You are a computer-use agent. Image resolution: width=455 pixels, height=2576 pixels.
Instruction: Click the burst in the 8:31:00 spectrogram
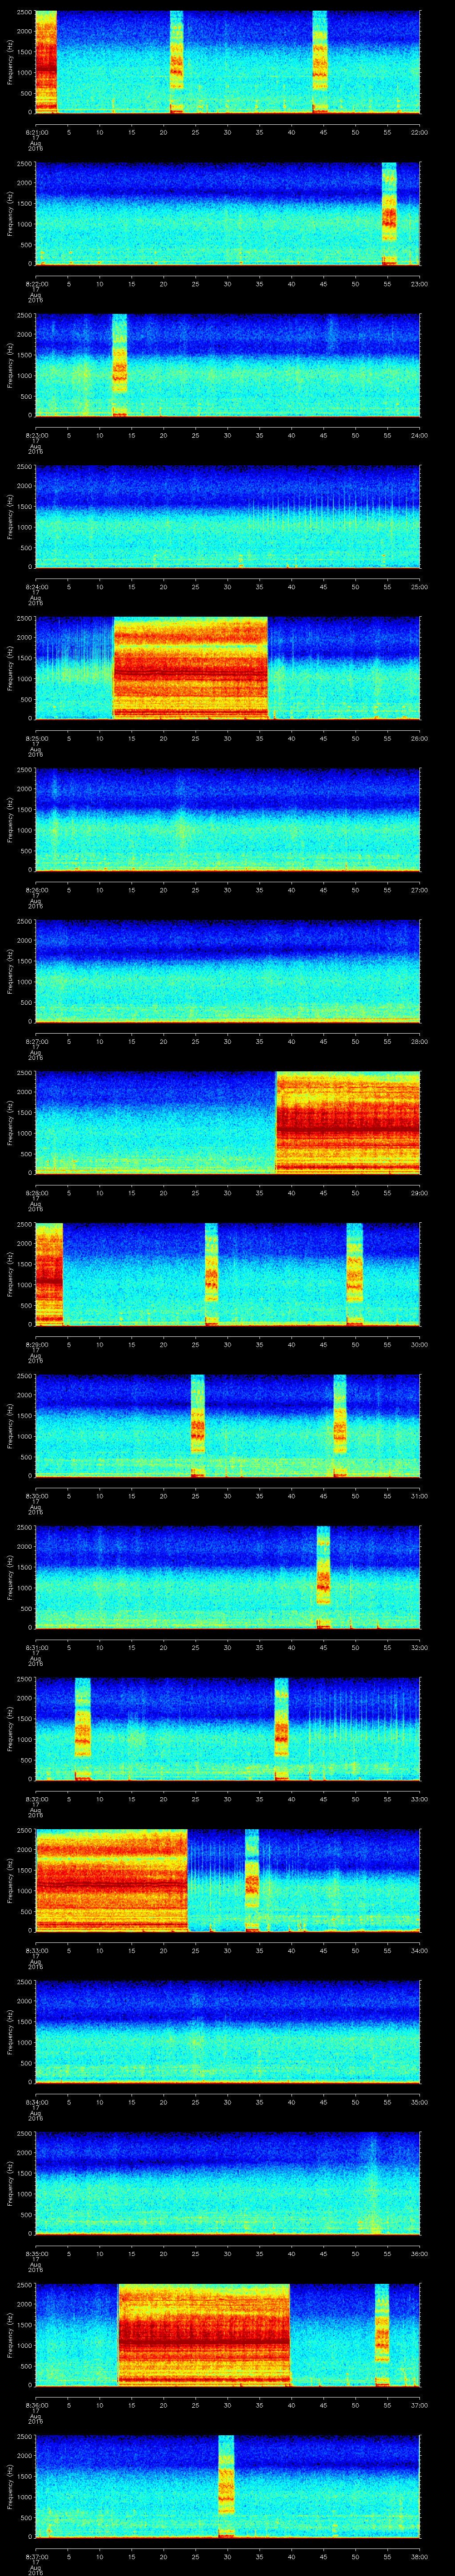pyautogui.click(x=323, y=1577)
